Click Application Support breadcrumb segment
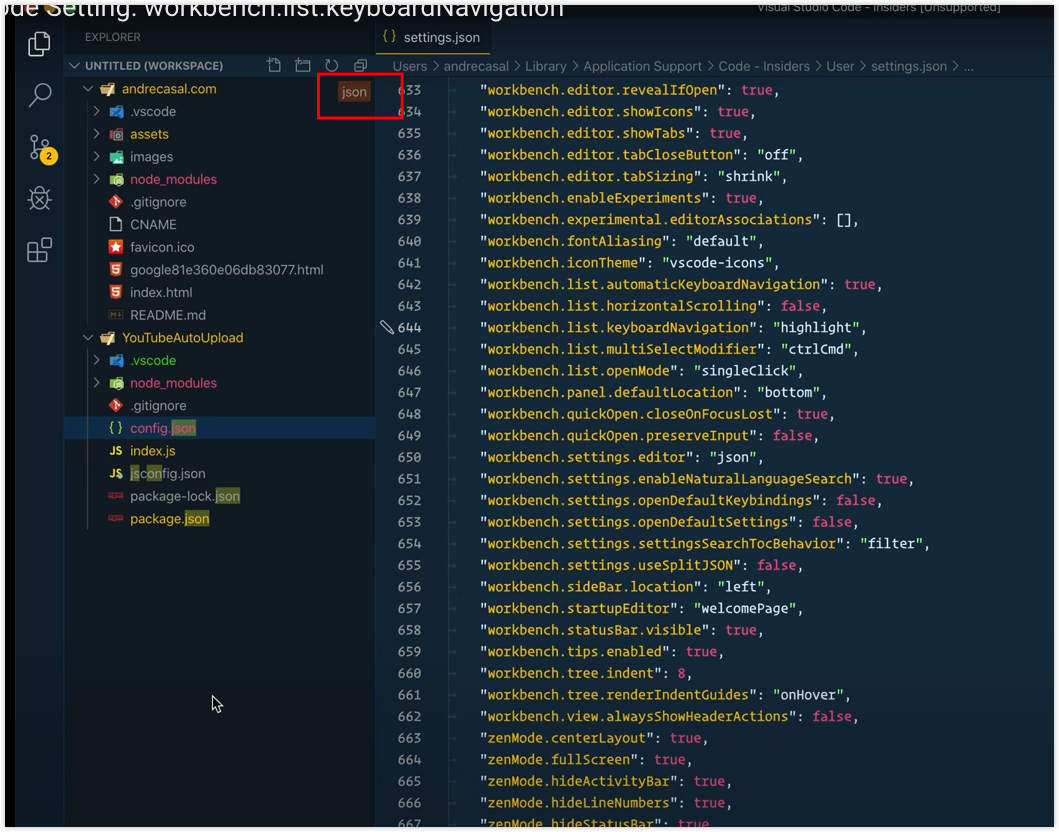Image resolution: width=1059 pixels, height=832 pixels. click(x=642, y=66)
